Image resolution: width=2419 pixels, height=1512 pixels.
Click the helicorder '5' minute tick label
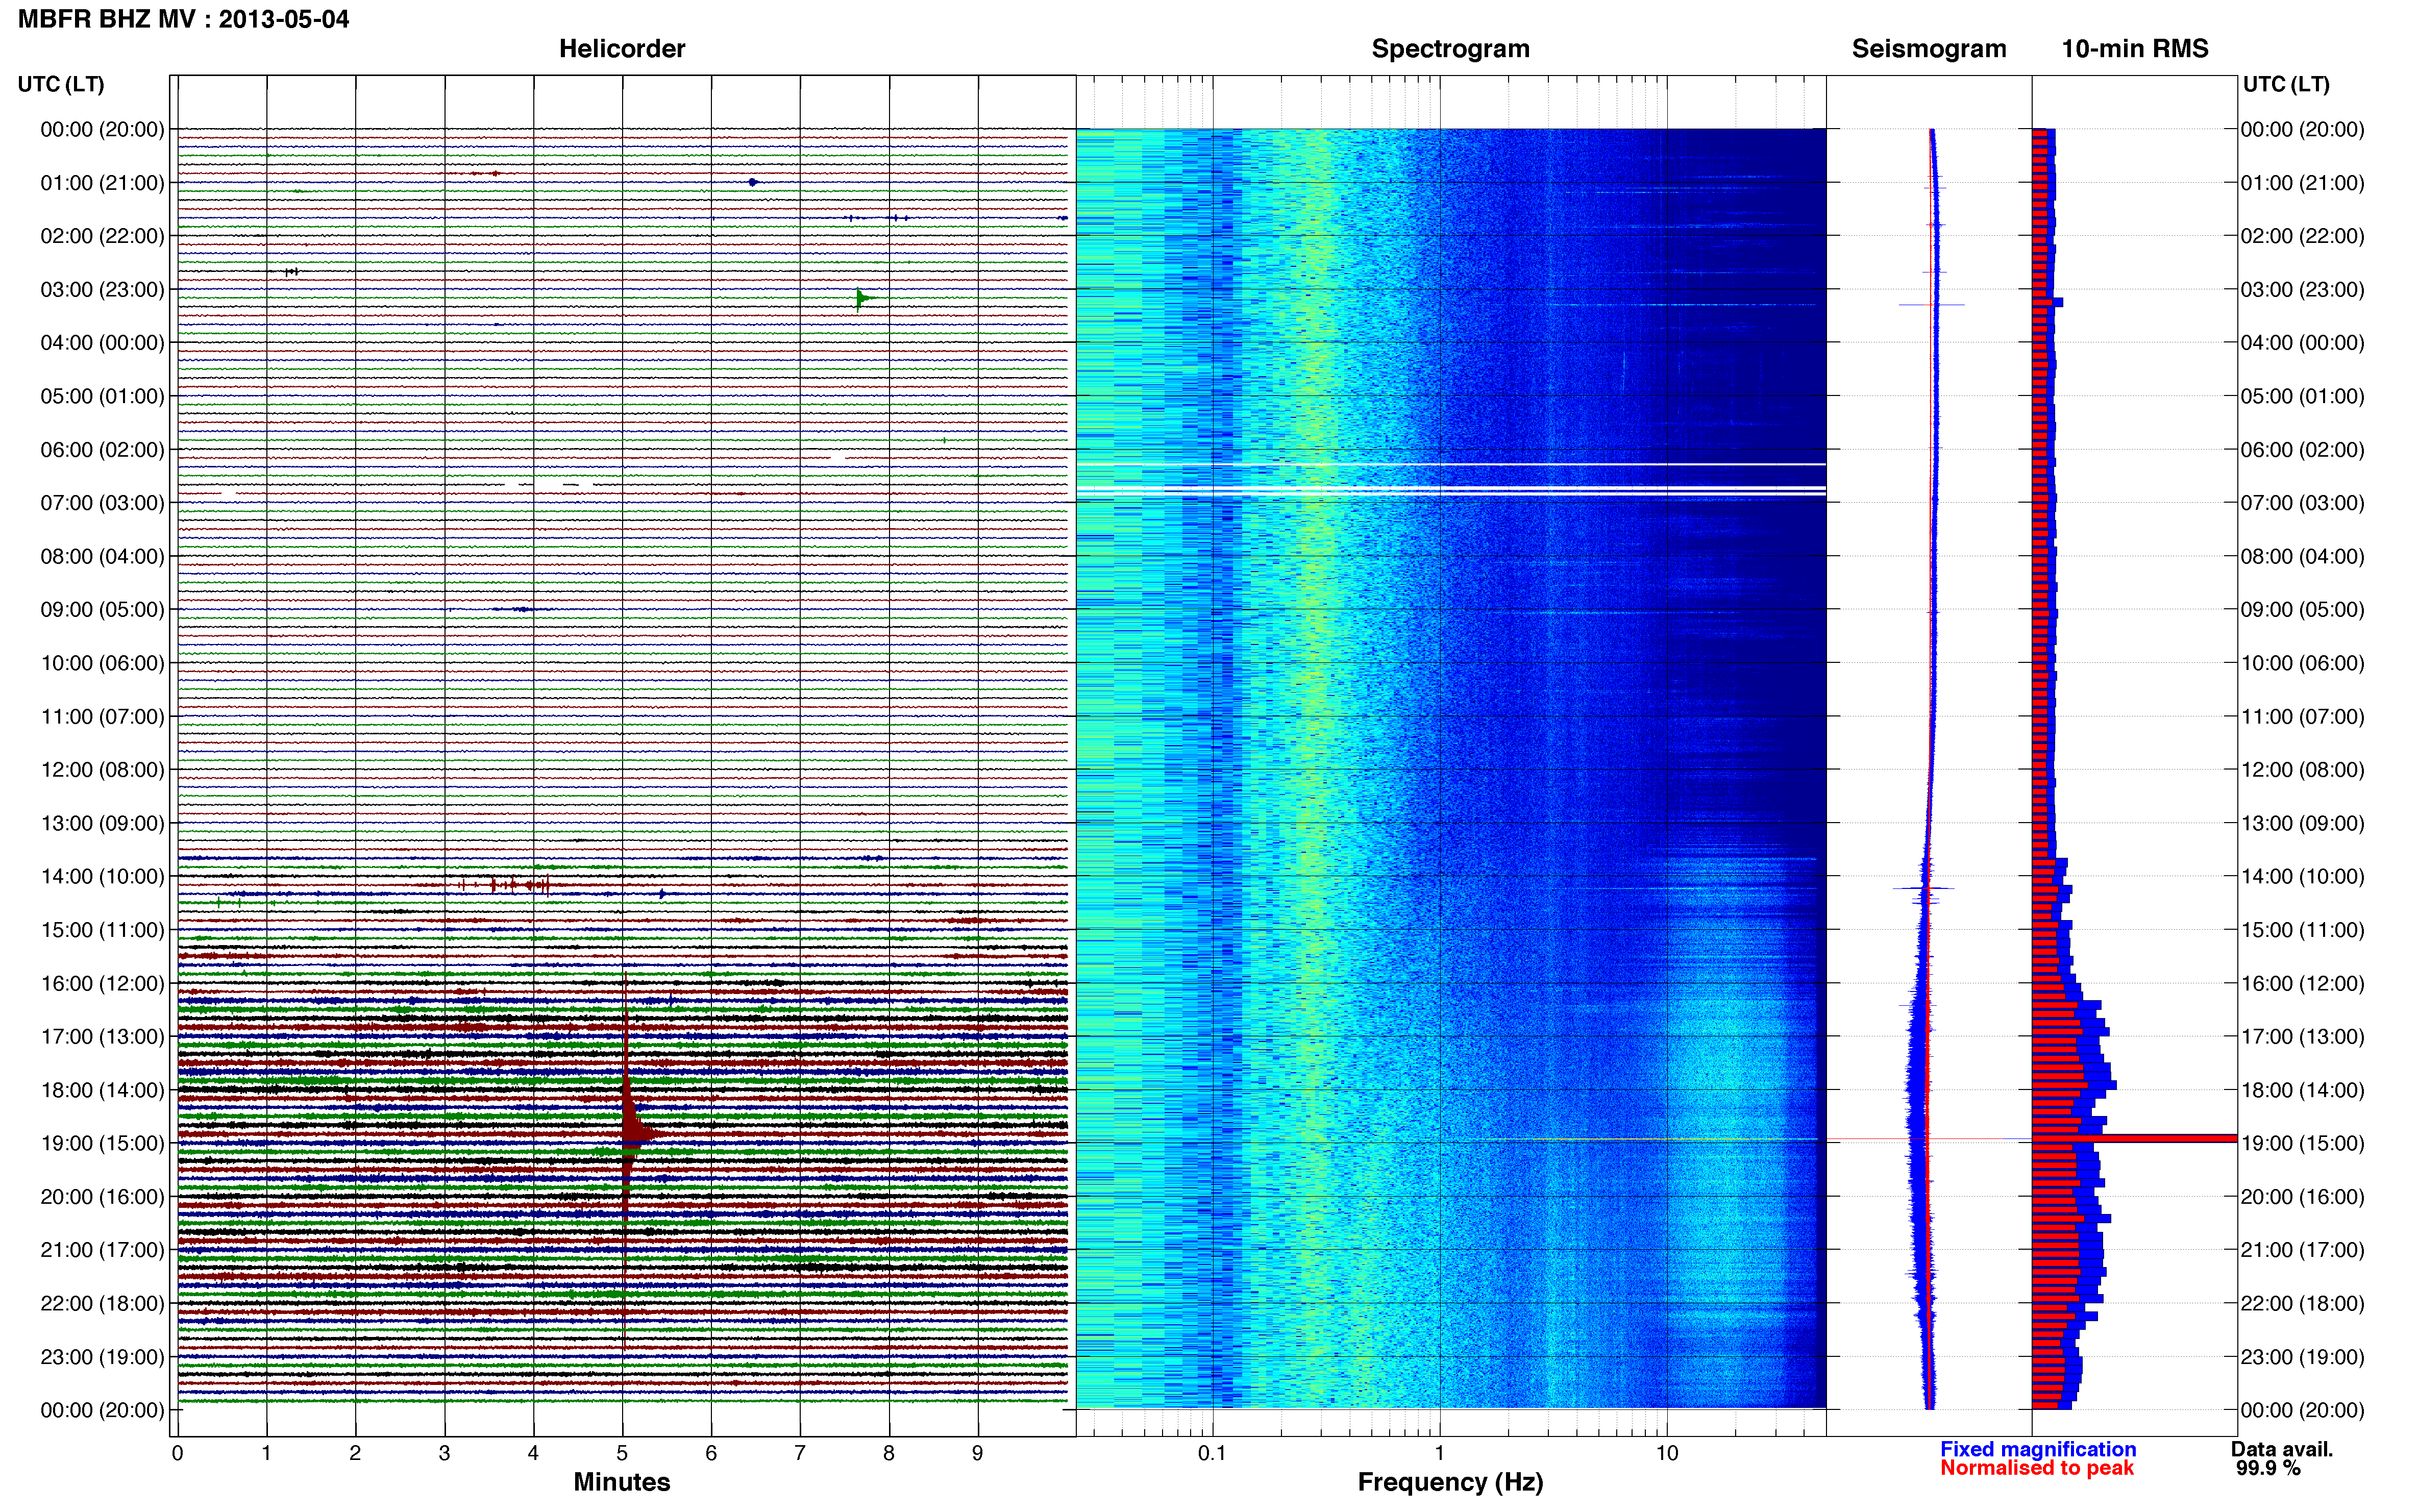tap(622, 1453)
